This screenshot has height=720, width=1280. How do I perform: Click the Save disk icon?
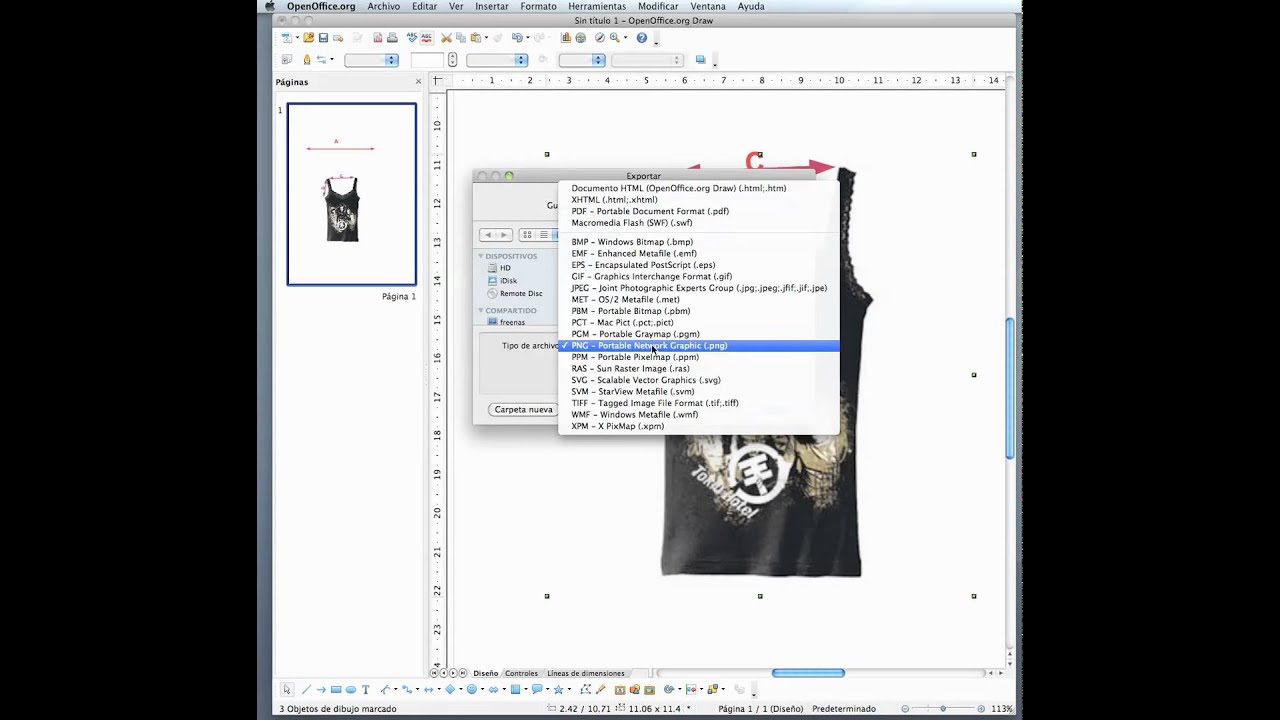(x=323, y=38)
